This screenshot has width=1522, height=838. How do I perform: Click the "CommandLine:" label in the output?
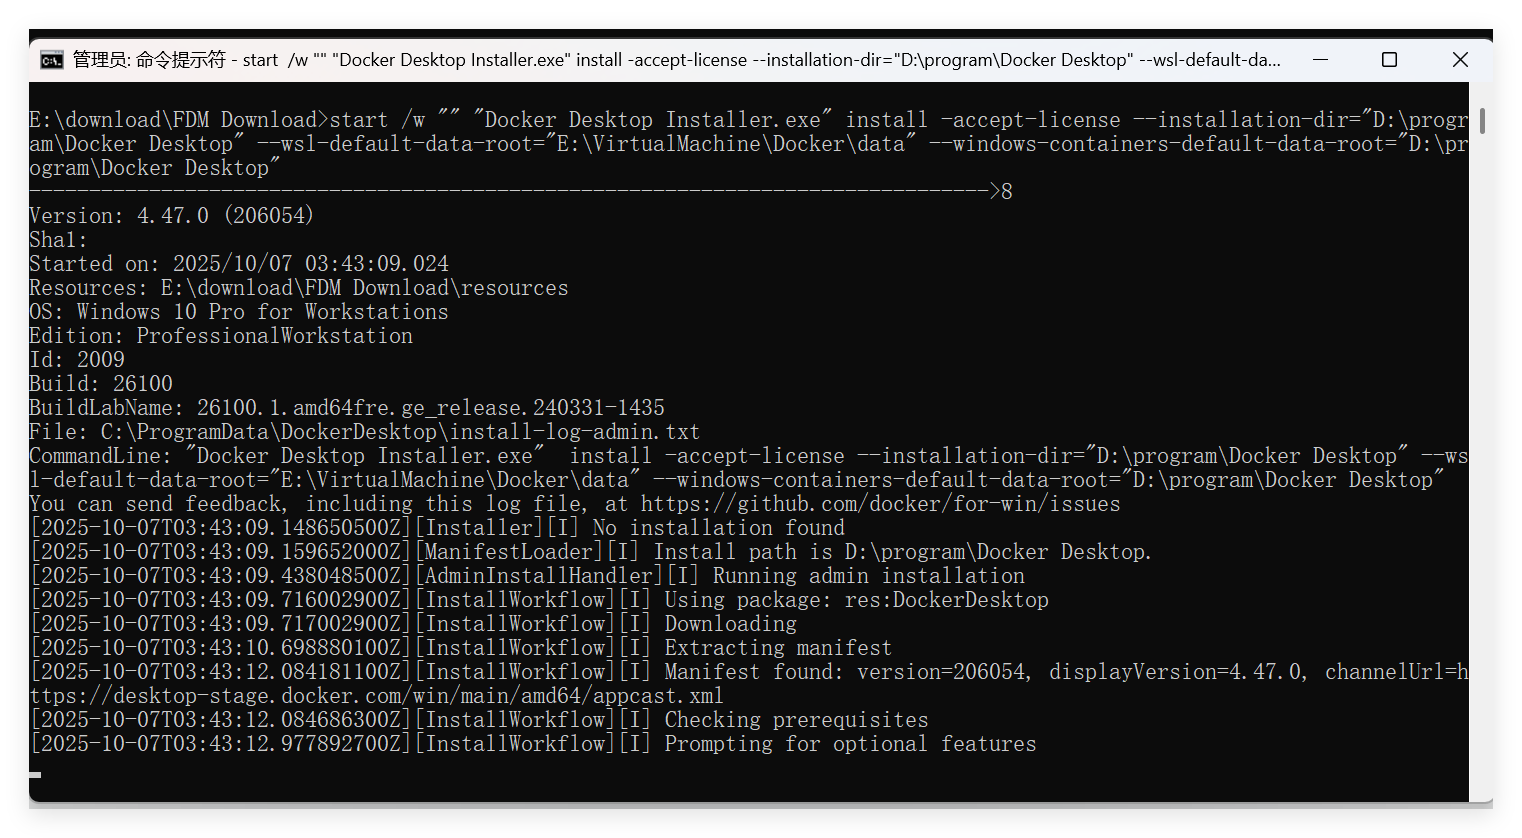coord(101,456)
